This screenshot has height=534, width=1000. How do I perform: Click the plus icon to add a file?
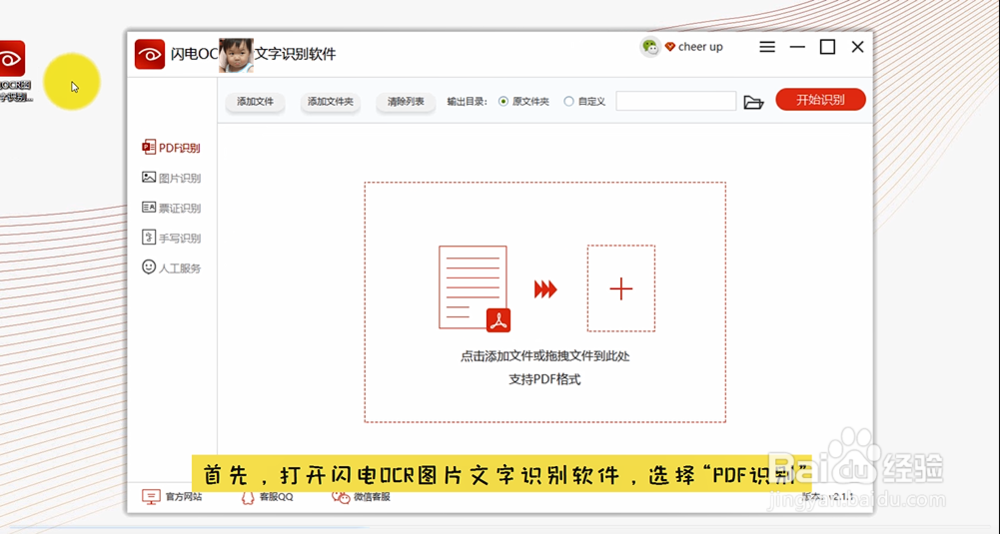point(621,288)
